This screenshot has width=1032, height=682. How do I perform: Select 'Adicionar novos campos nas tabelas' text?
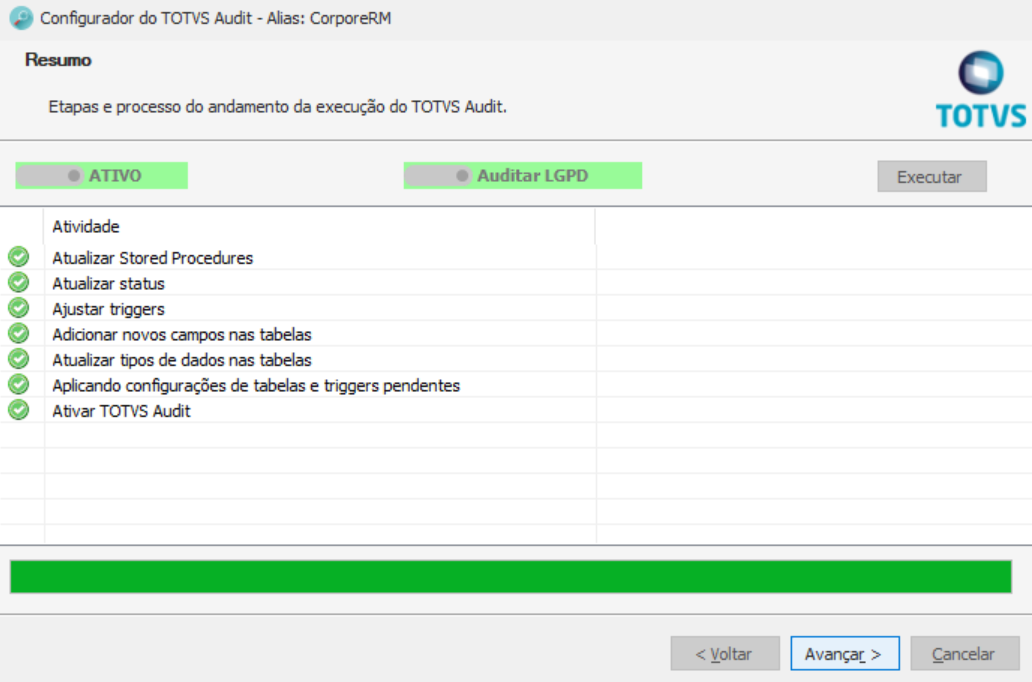tap(182, 334)
